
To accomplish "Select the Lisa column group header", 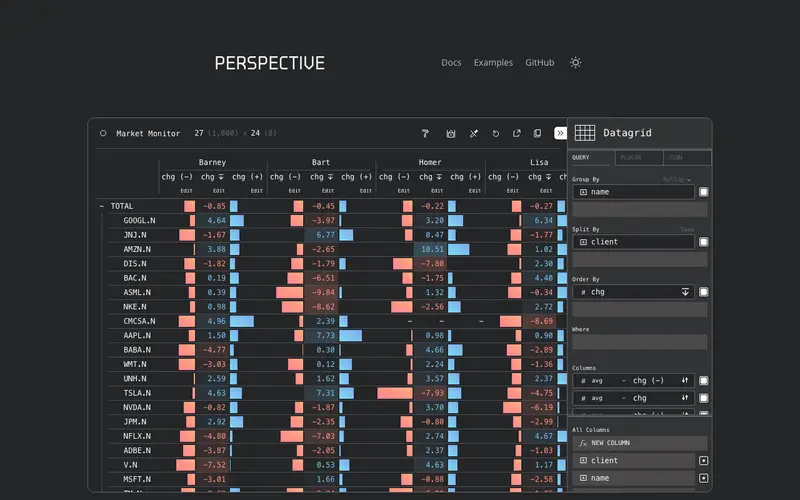I will pyautogui.click(x=539, y=162).
